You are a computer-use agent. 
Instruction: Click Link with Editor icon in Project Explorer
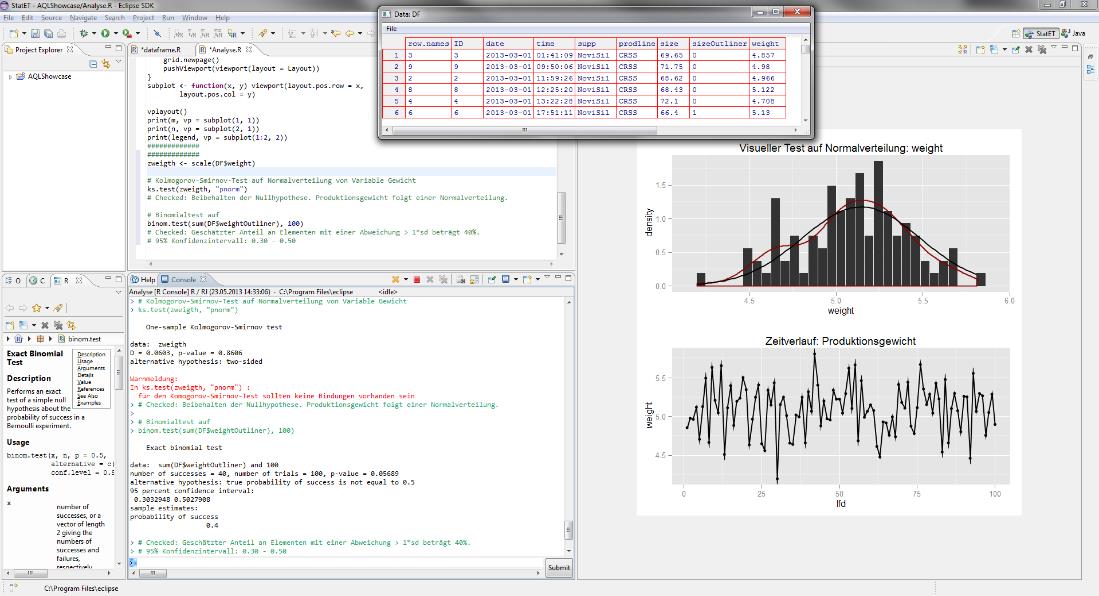[106, 64]
